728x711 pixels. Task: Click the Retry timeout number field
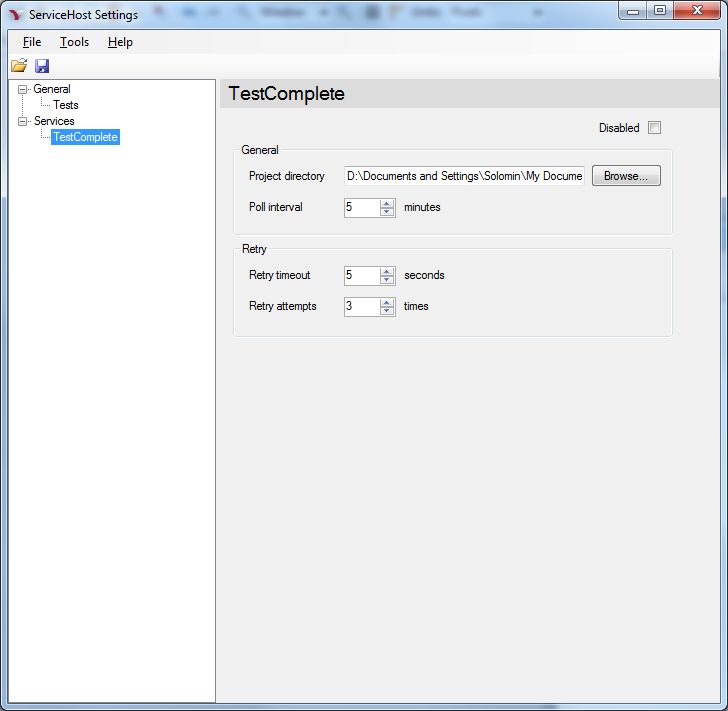362,275
